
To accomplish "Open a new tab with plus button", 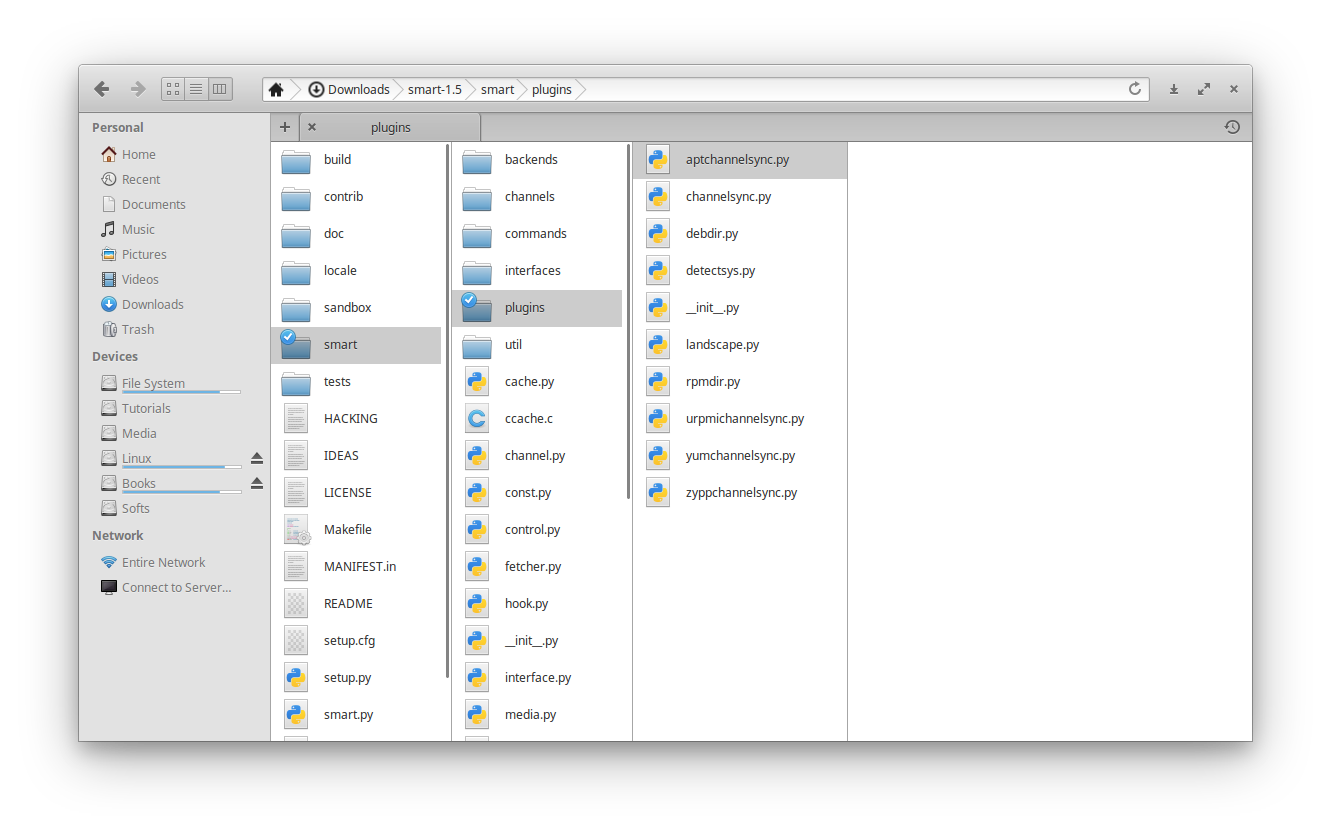I will (285, 127).
